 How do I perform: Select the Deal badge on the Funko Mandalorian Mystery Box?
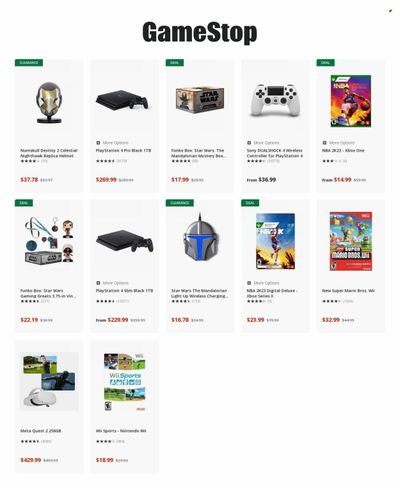(x=175, y=63)
